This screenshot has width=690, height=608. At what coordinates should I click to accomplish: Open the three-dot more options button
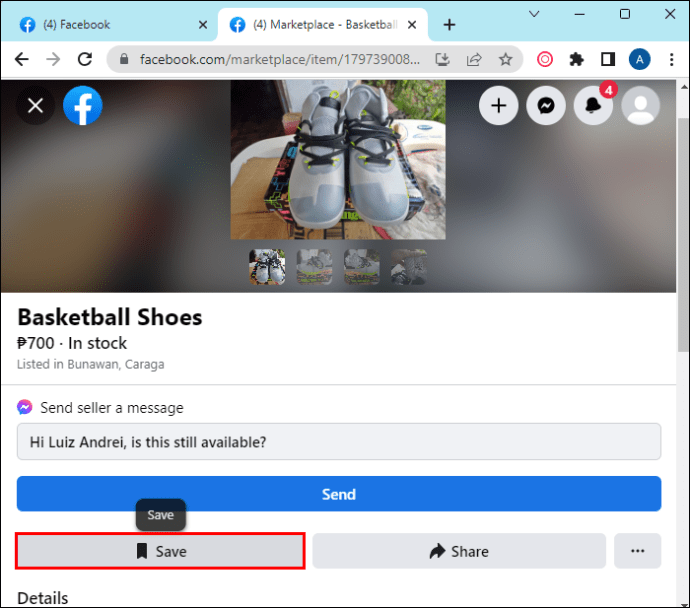(x=638, y=551)
